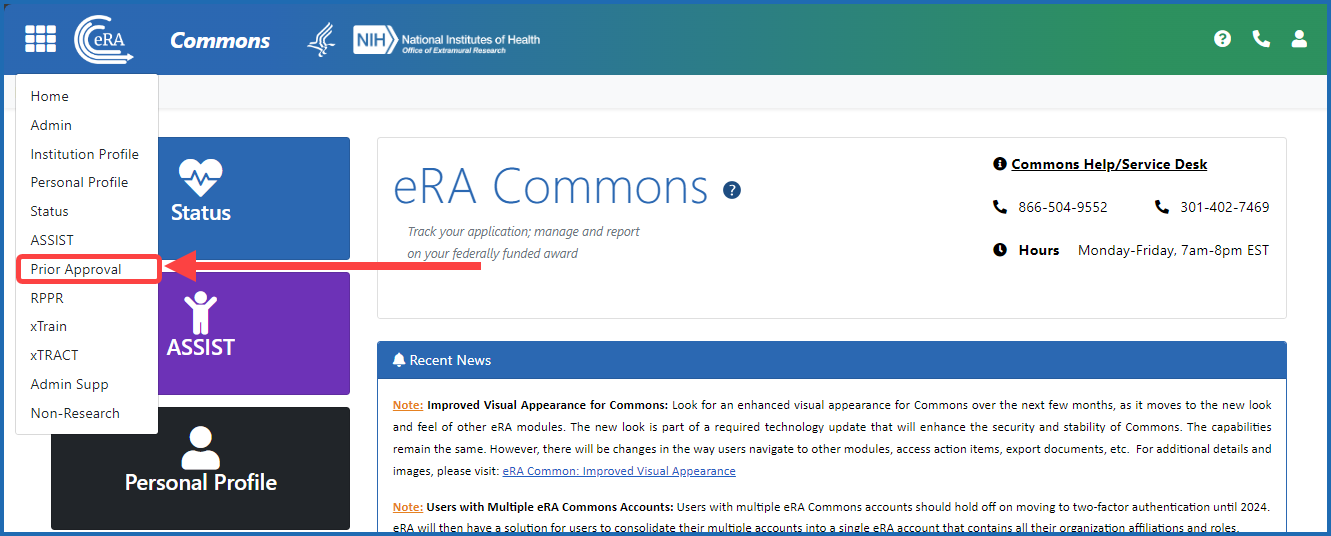Click the Users with Multiple eRA Commons Accounts heading

click(x=550, y=507)
